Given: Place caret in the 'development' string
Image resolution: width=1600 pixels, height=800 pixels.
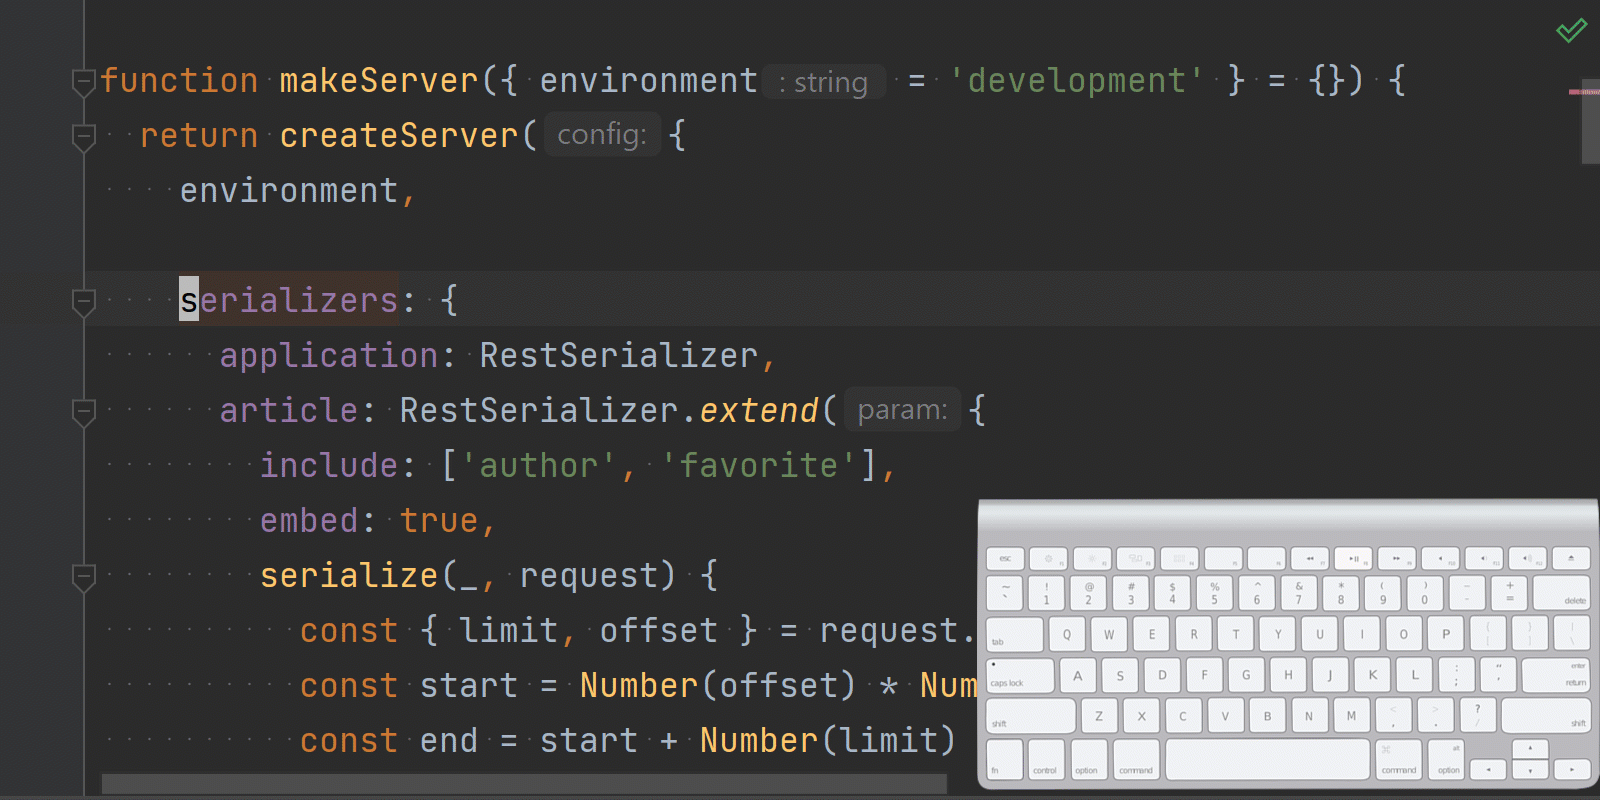Looking at the screenshot, I should point(1076,81).
